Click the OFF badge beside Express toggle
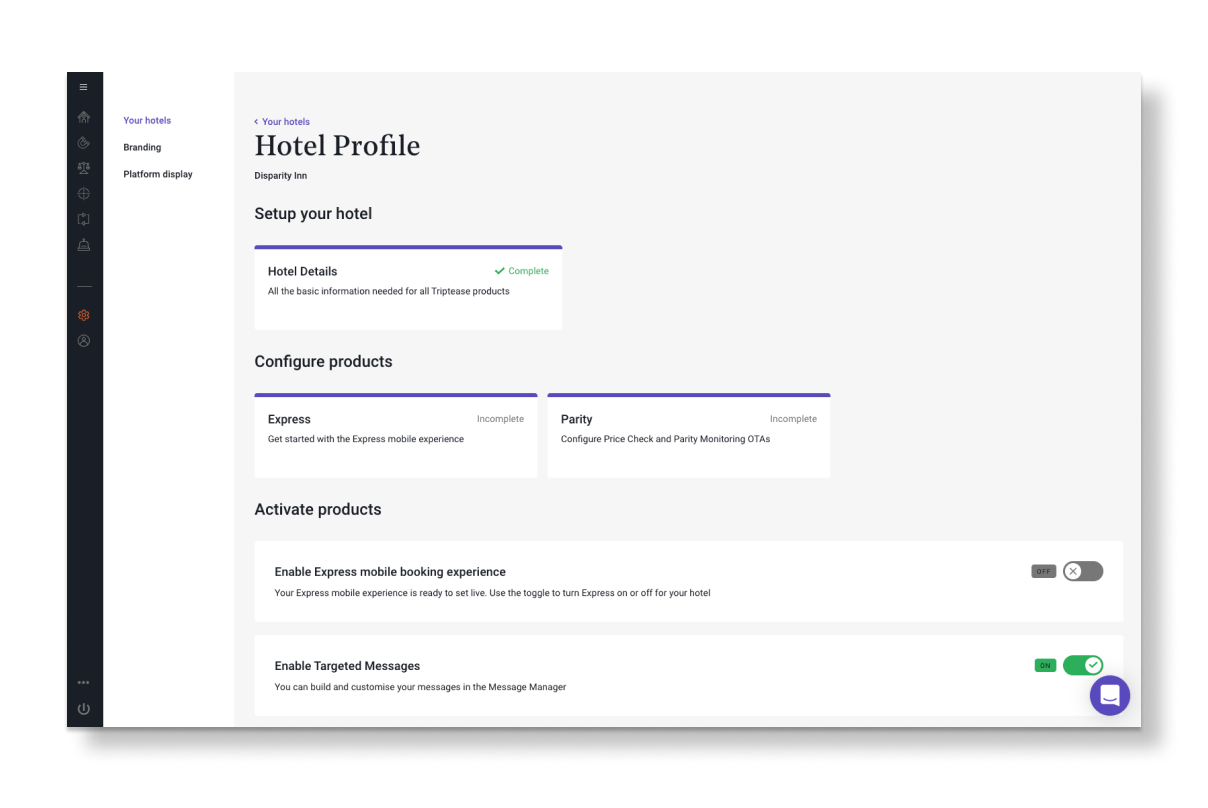This screenshot has width=1208, height=808. (x=1044, y=572)
